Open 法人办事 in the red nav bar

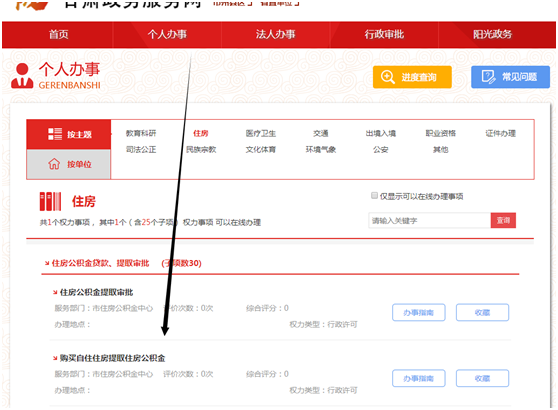tap(275, 35)
